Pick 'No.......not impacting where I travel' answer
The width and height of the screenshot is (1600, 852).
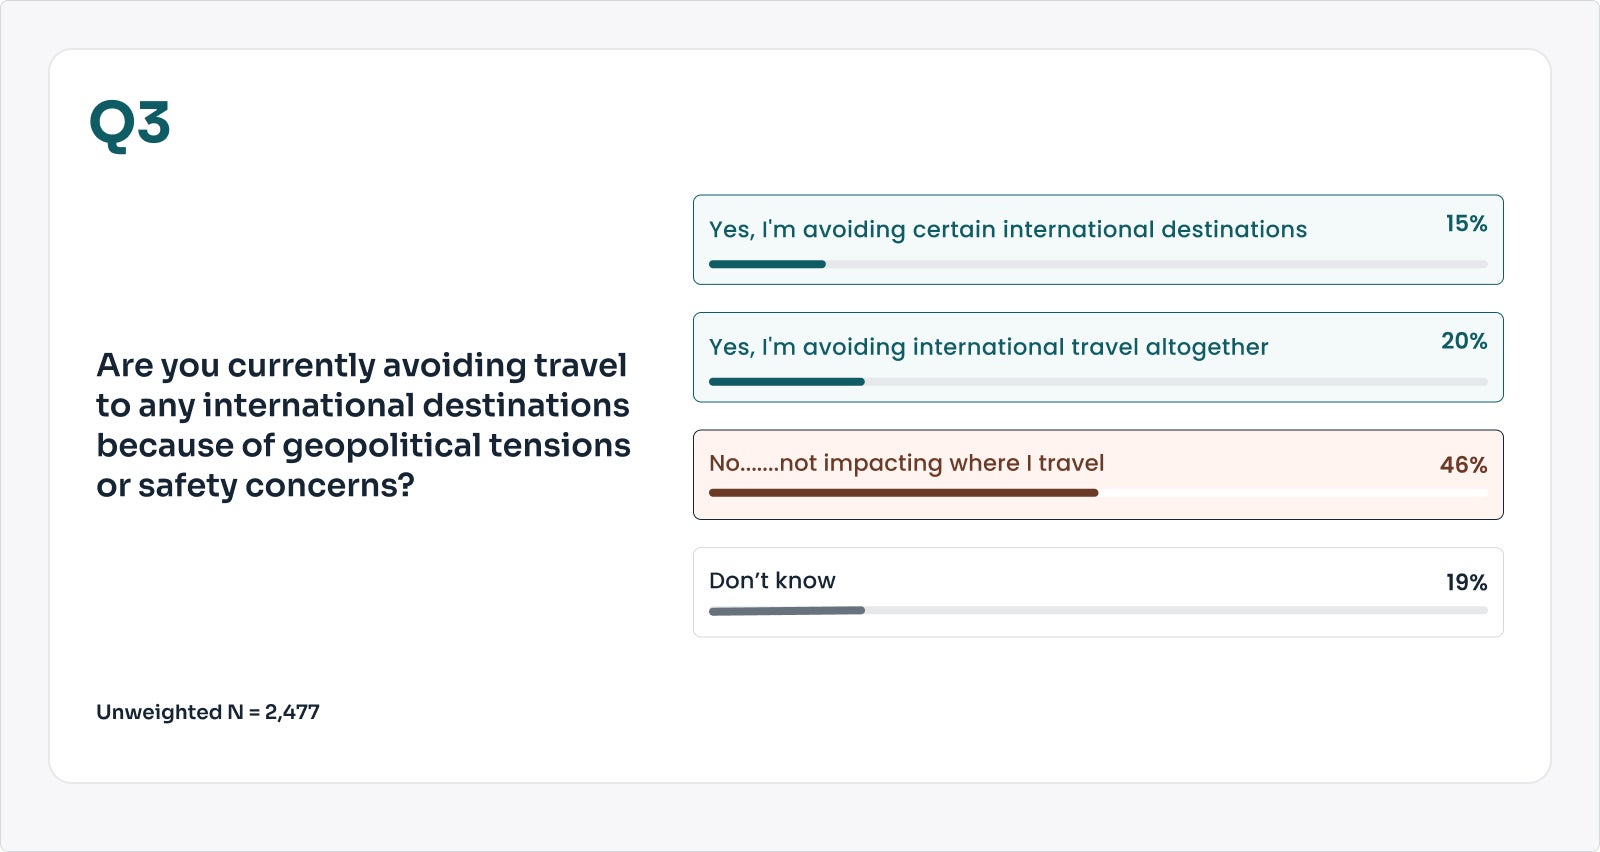tap(906, 463)
